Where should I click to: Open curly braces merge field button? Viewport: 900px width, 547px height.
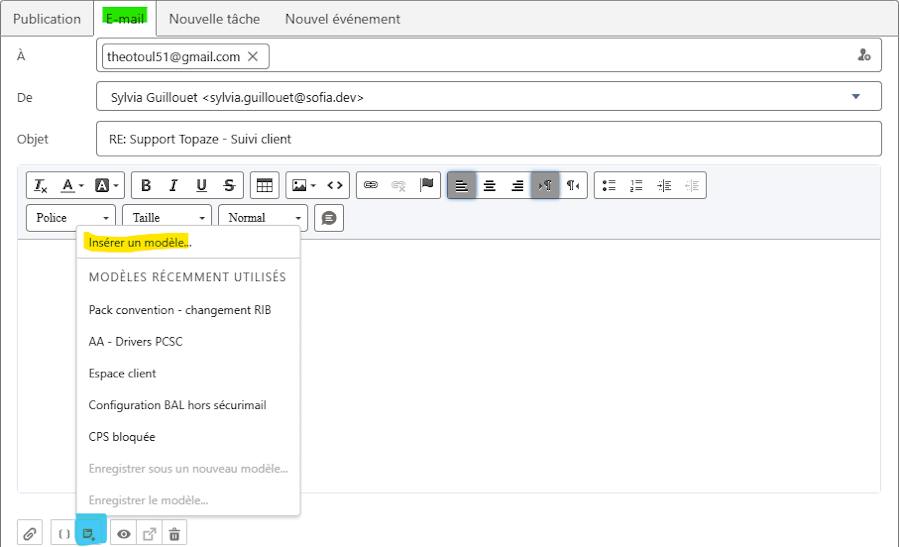[x=64, y=534]
